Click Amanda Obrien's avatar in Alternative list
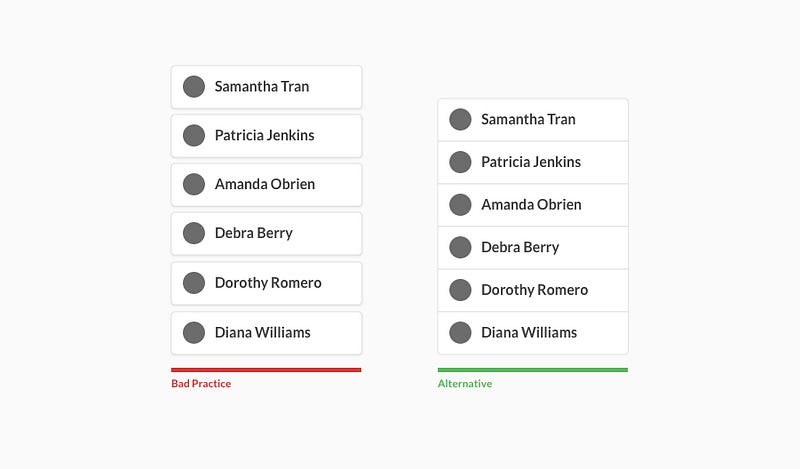 460,204
